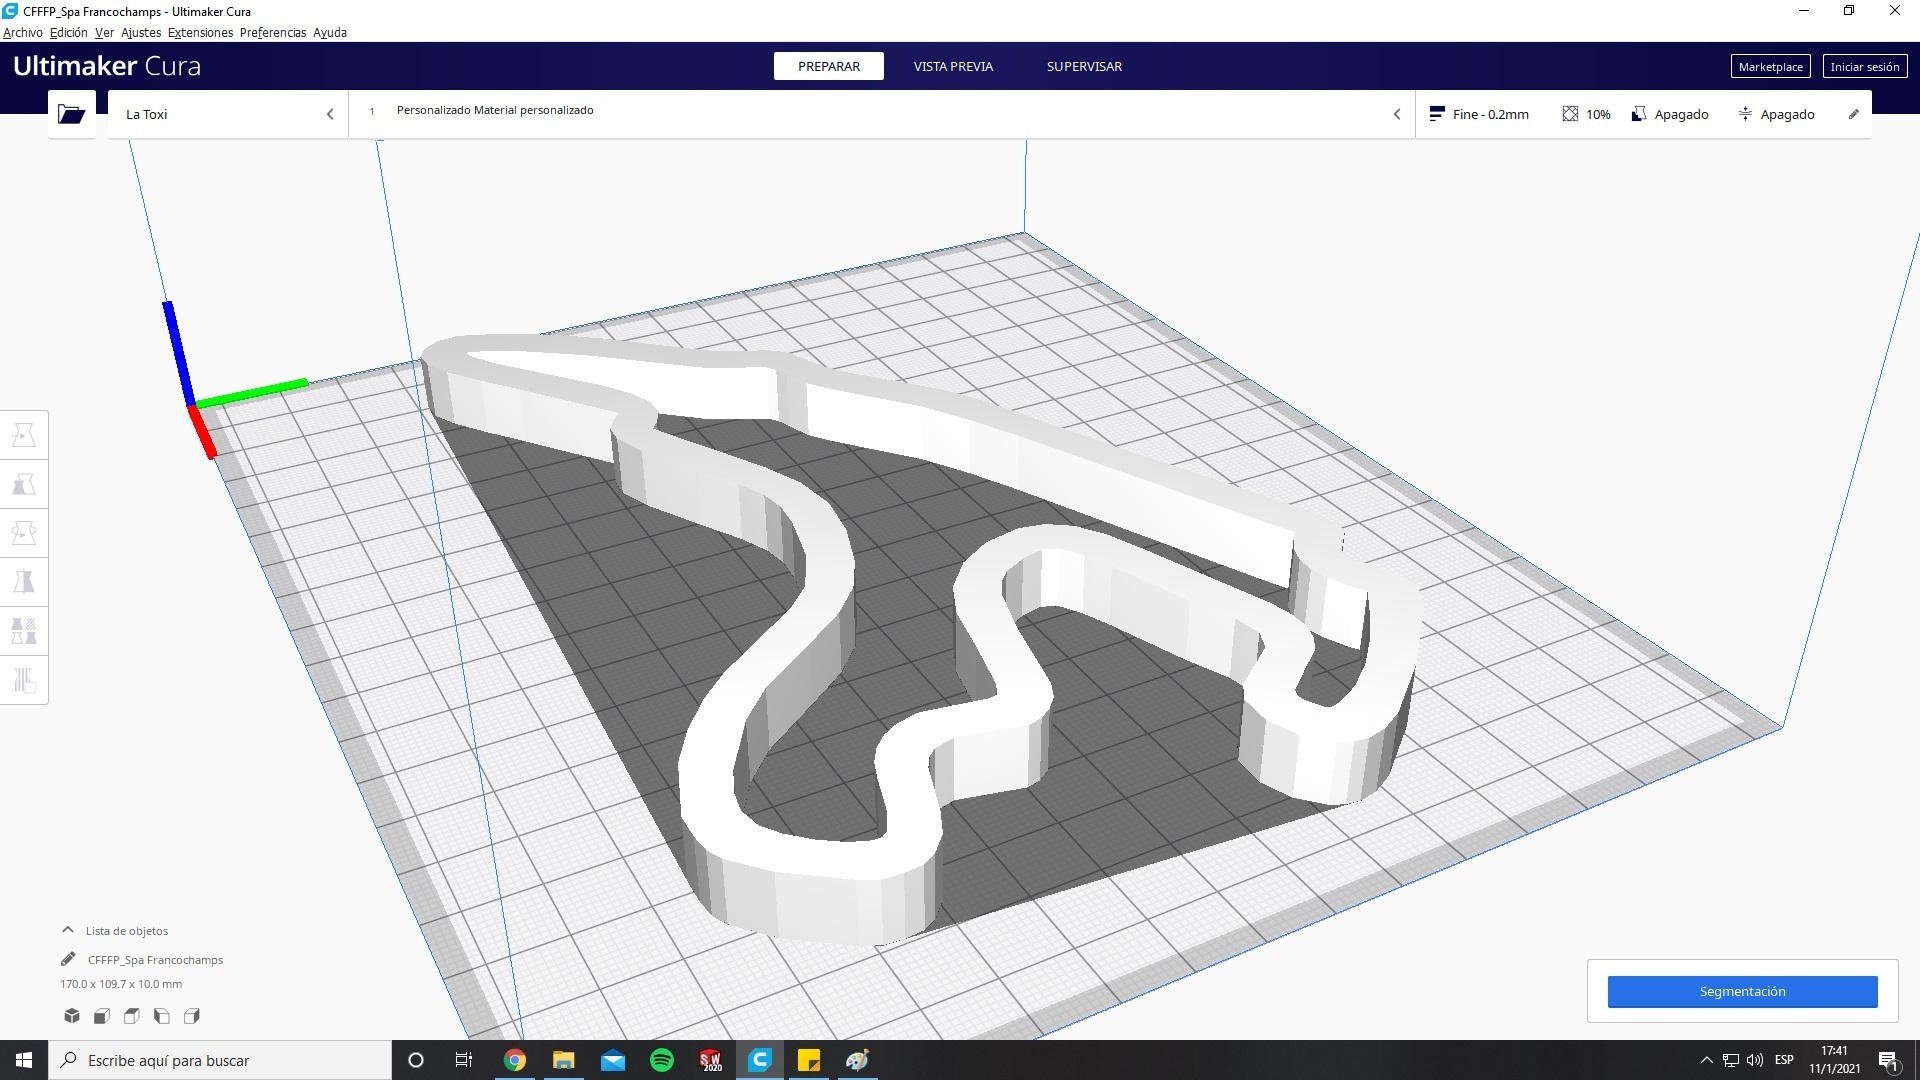1920x1080 pixels.
Task: Switch to top view cube icon
Action: coord(132,1016)
